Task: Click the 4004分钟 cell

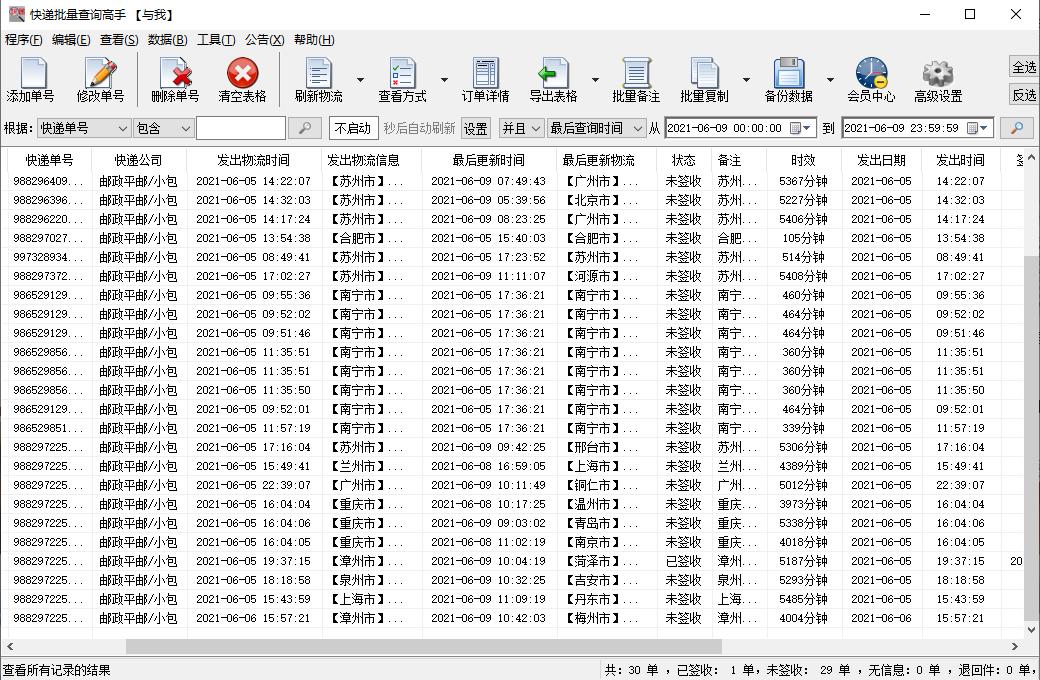Action: (x=803, y=618)
